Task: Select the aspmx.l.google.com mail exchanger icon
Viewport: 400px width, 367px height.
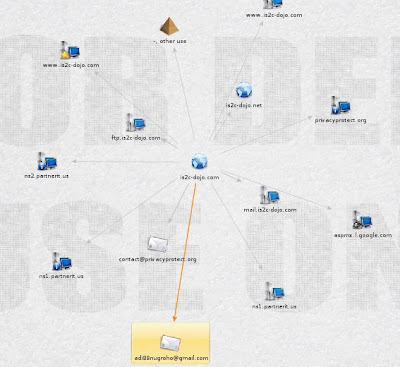Action: coord(362,220)
